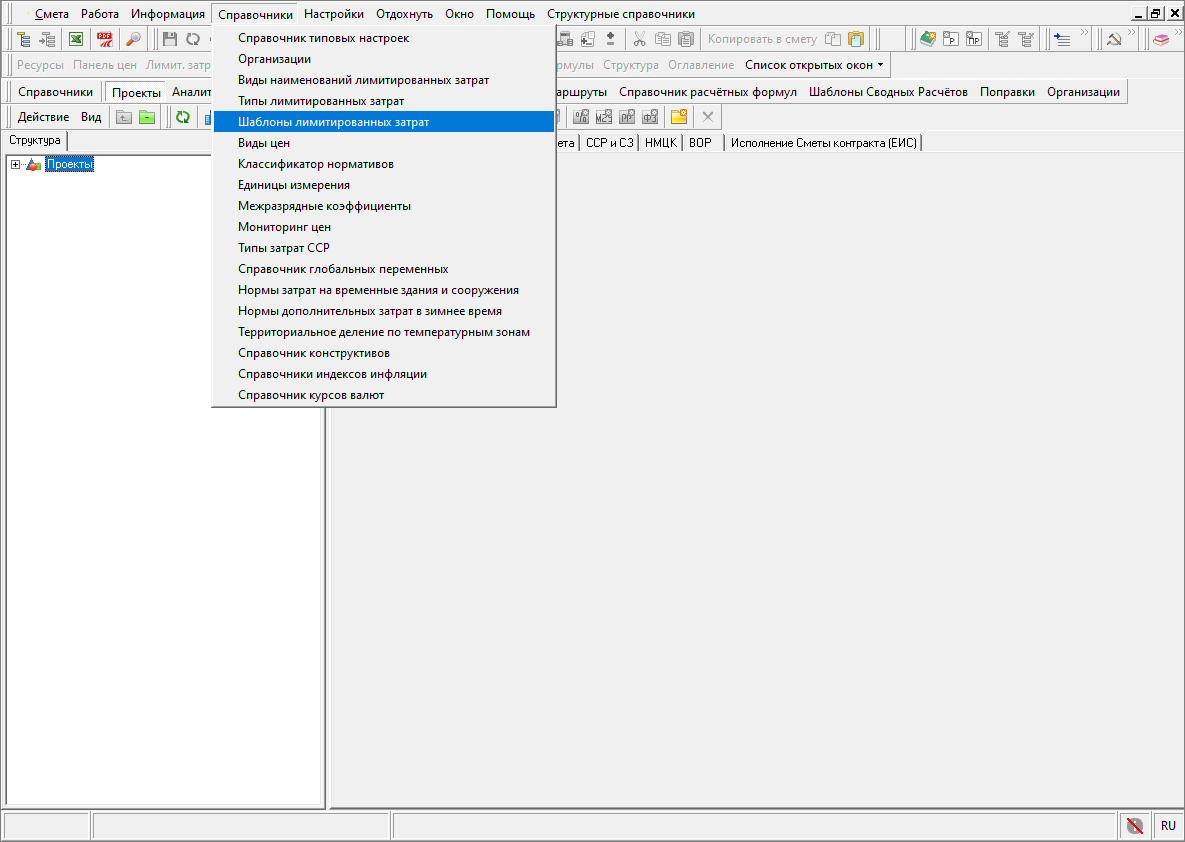Click the Excel export icon

coord(76,39)
